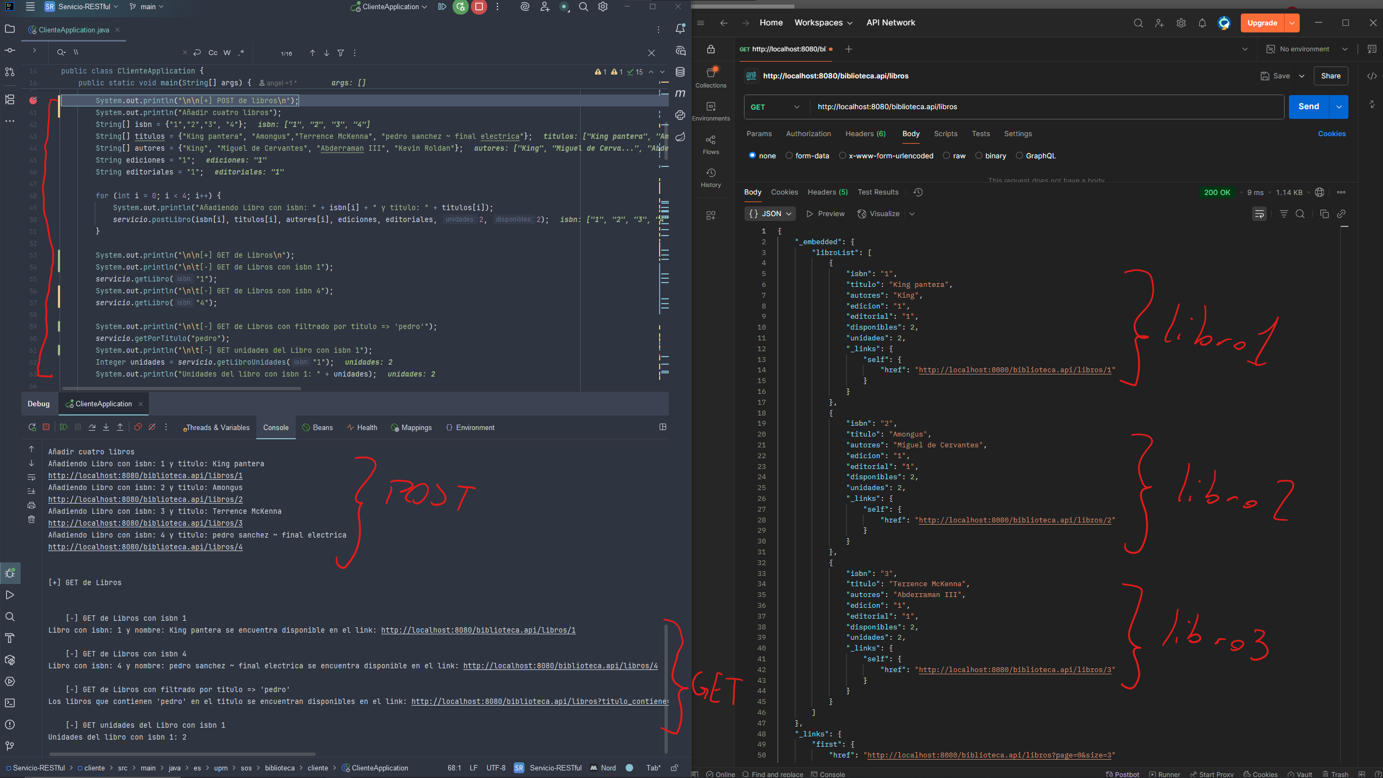
Task: Add a new Postman request tab
Action: point(848,49)
